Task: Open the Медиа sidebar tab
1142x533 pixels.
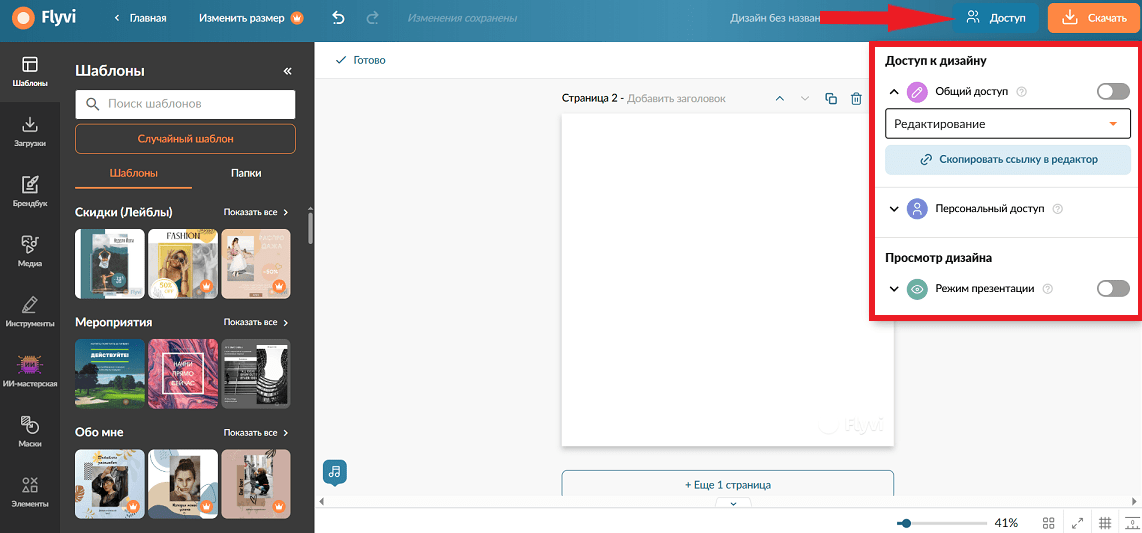Action: (30, 251)
